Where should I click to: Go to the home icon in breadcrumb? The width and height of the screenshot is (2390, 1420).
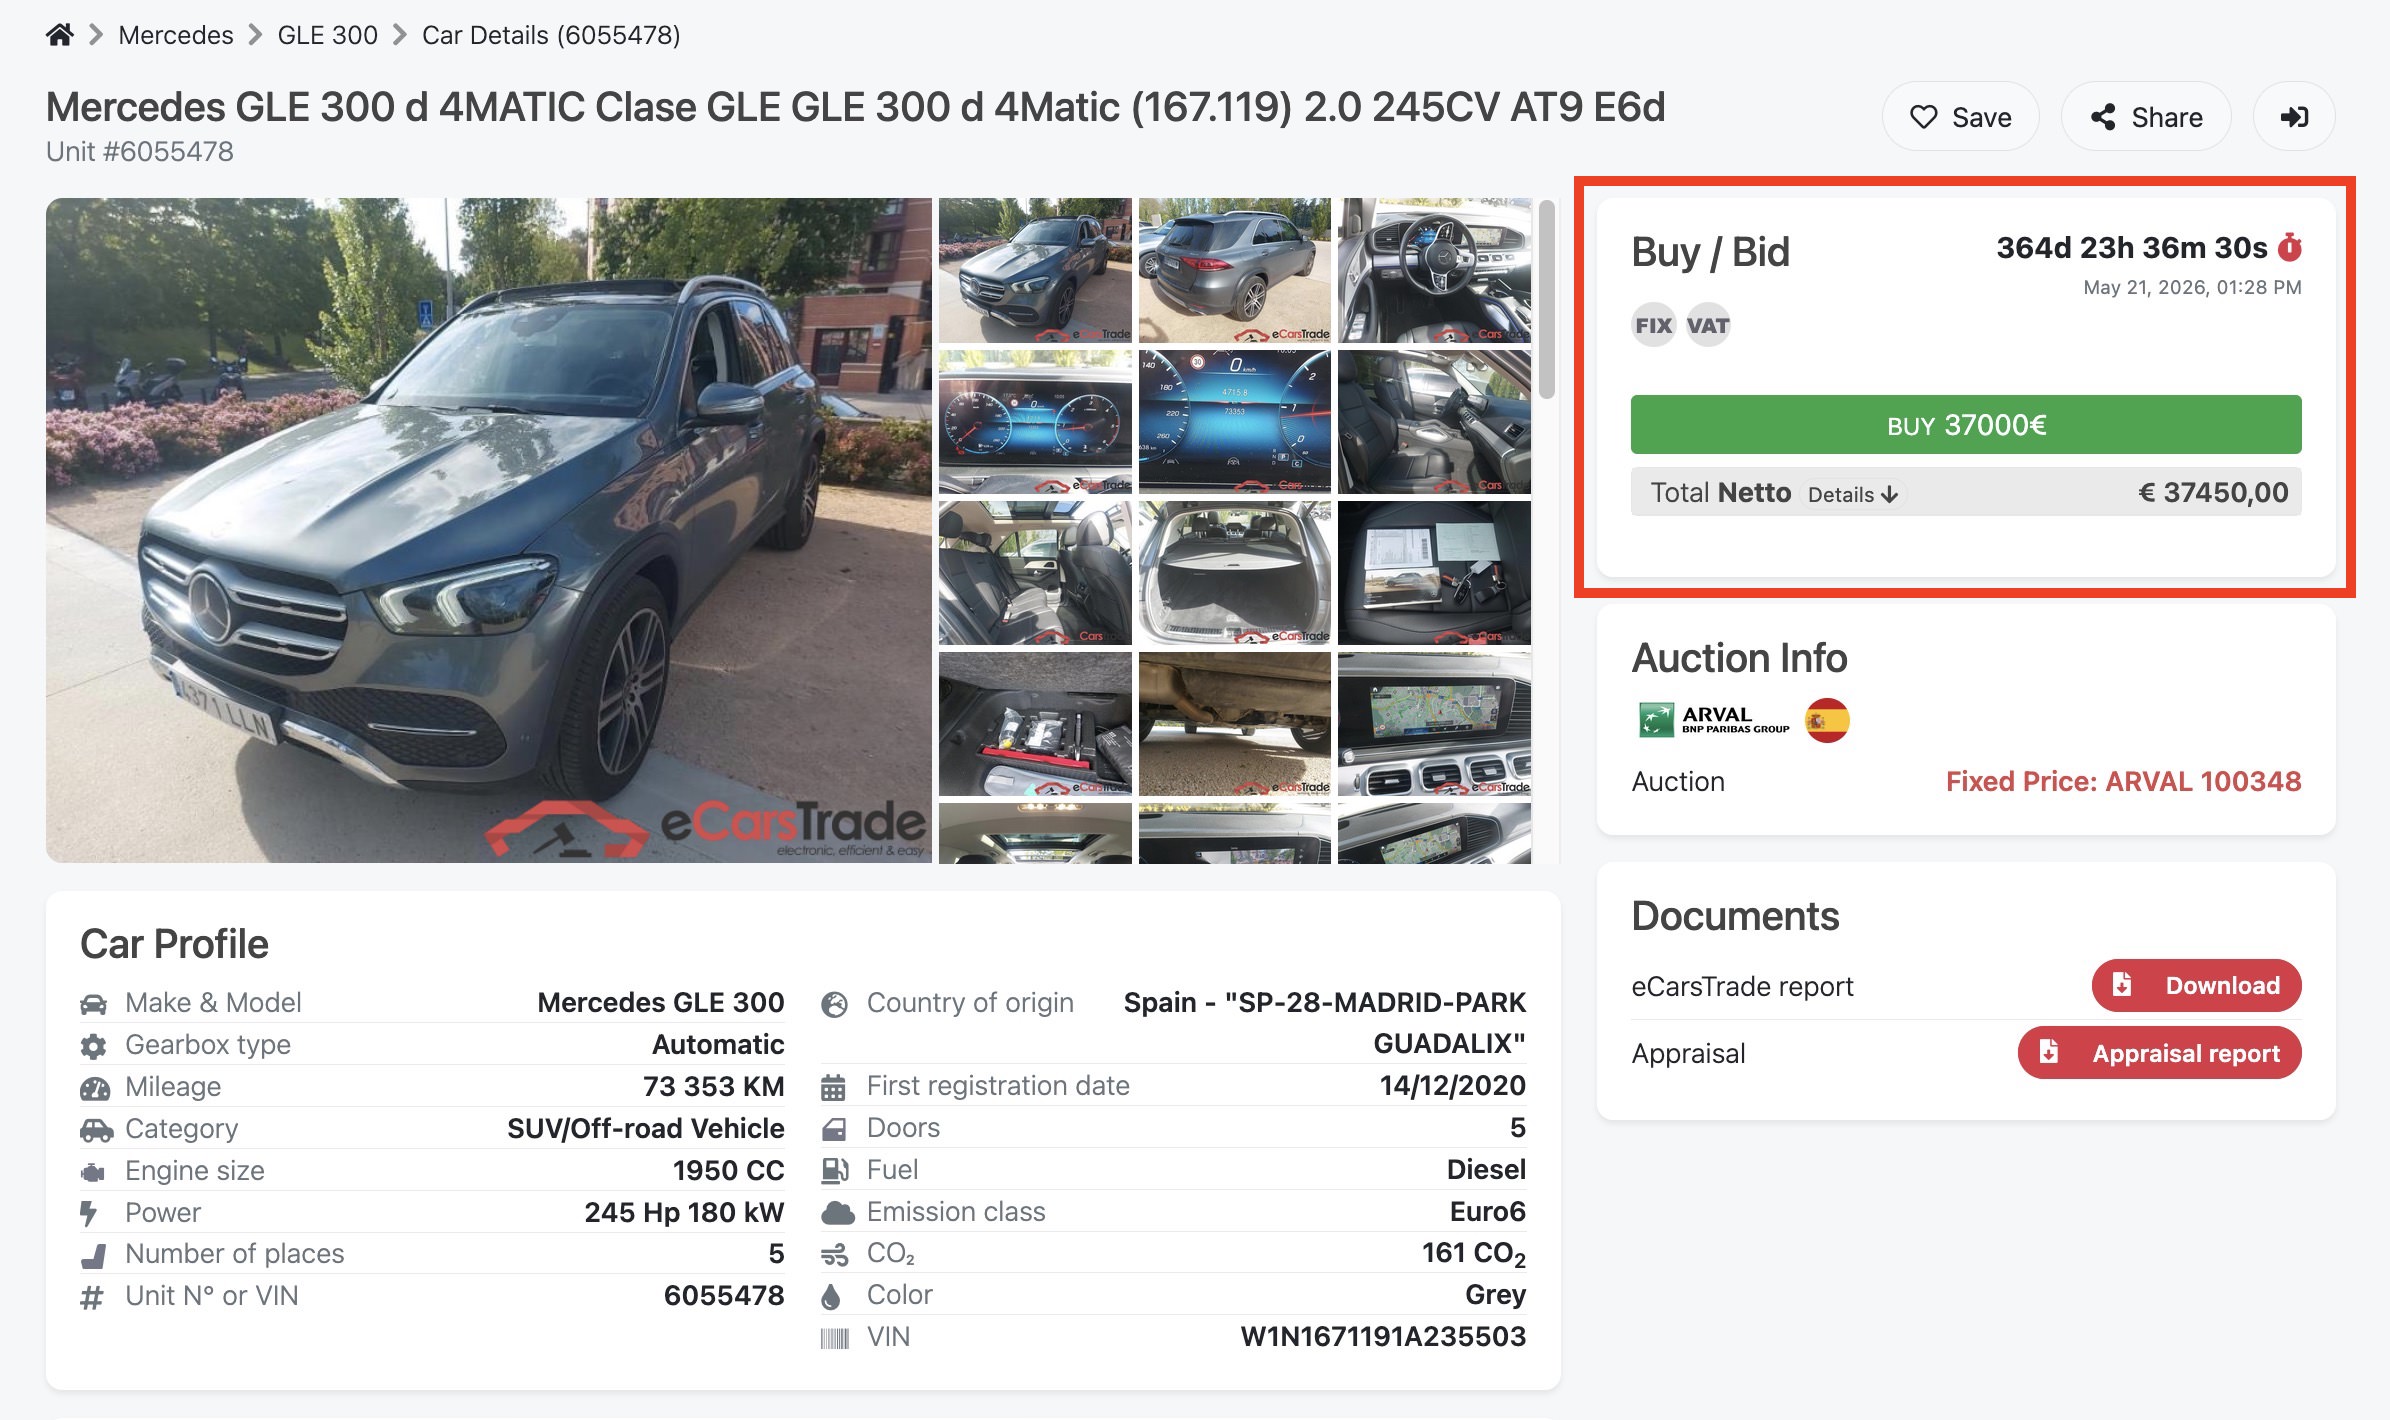(x=60, y=35)
